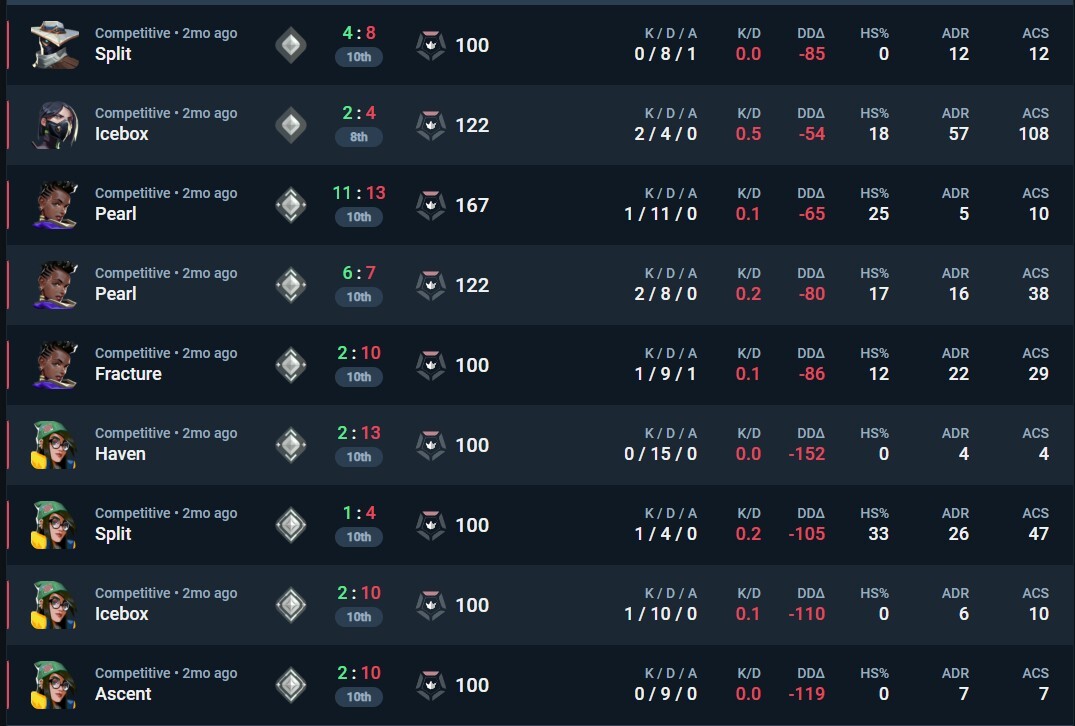
Task: Open the Pearl match with score 6:7
Action: tap(540, 285)
